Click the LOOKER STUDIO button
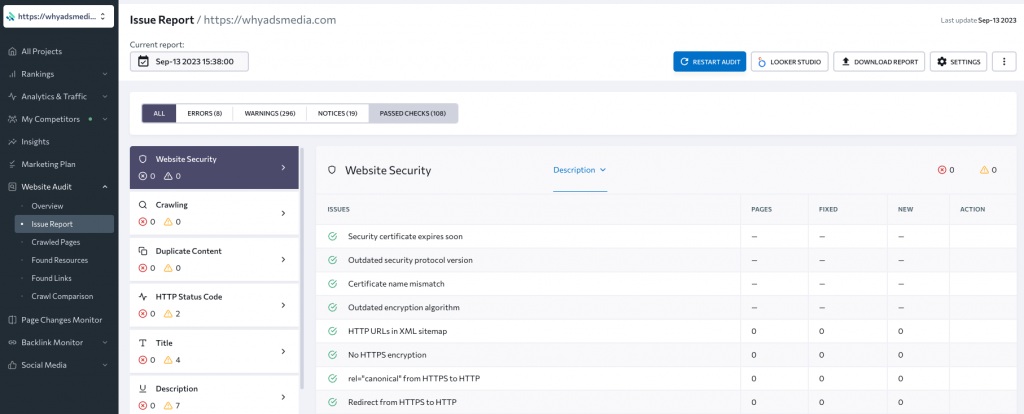 (x=790, y=61)
